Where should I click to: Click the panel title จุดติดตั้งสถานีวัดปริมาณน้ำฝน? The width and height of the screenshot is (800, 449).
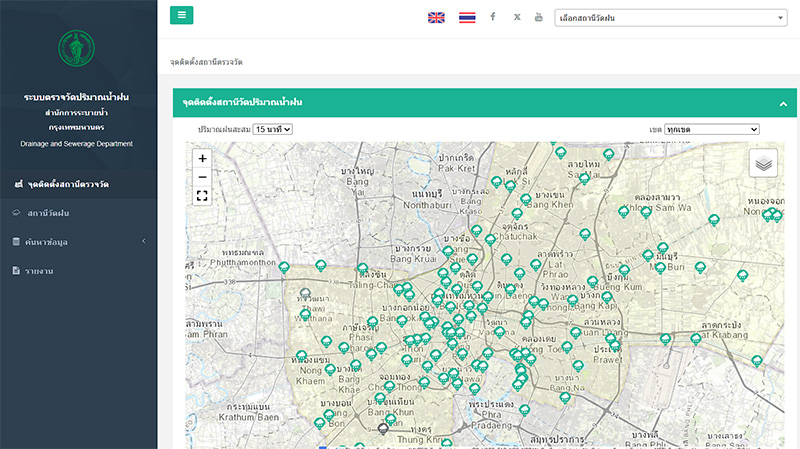click(242, 103)
